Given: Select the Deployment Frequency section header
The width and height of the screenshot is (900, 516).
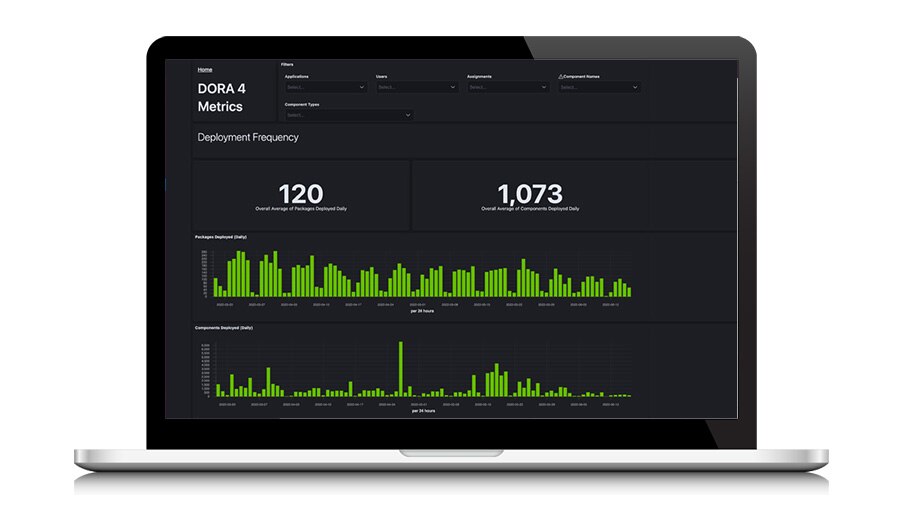Looking at the screenshot, I should [248, 138].
